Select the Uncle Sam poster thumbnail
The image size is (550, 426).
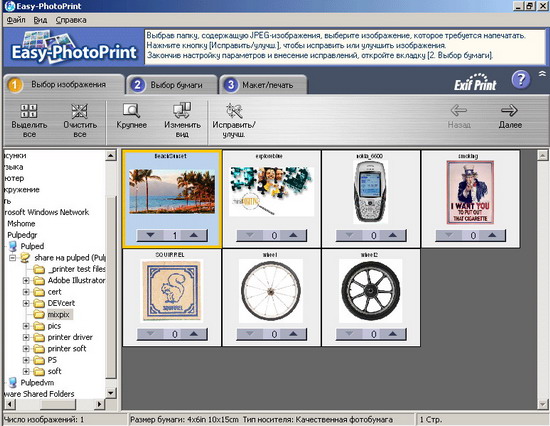470,192
